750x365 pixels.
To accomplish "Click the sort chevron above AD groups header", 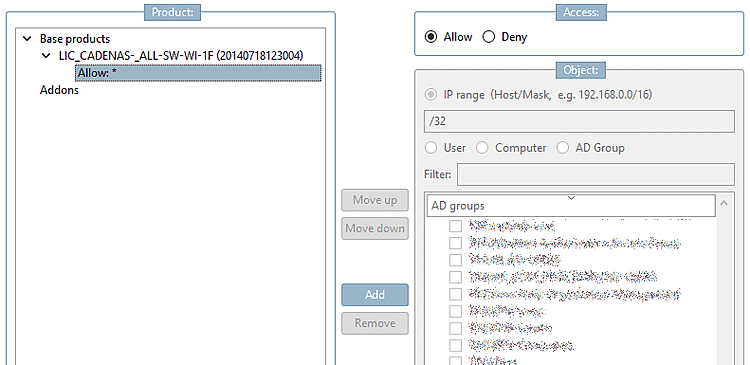I will click(571, 198).
